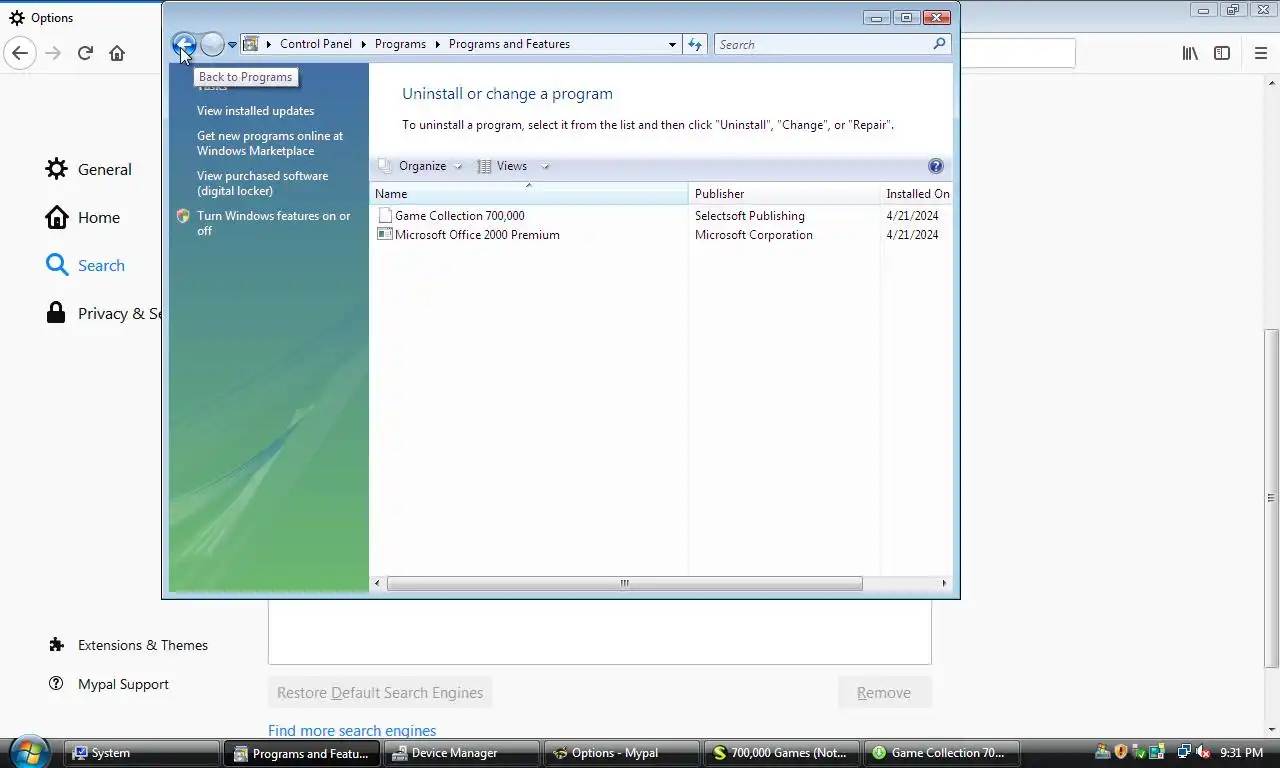
Task: Open Home category in Mypal Options
Action: [x=83, y=217]
